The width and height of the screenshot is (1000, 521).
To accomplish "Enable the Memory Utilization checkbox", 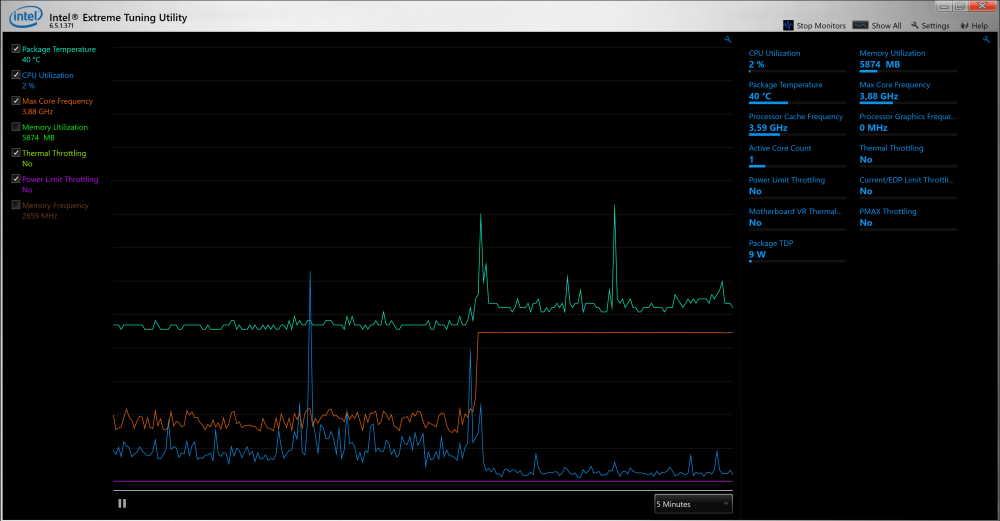I will point(15,127).
